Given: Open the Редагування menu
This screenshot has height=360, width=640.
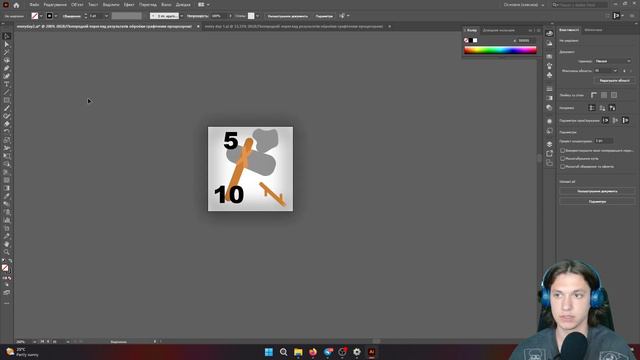Looking at the screenshot, I should tap(55, 5).
